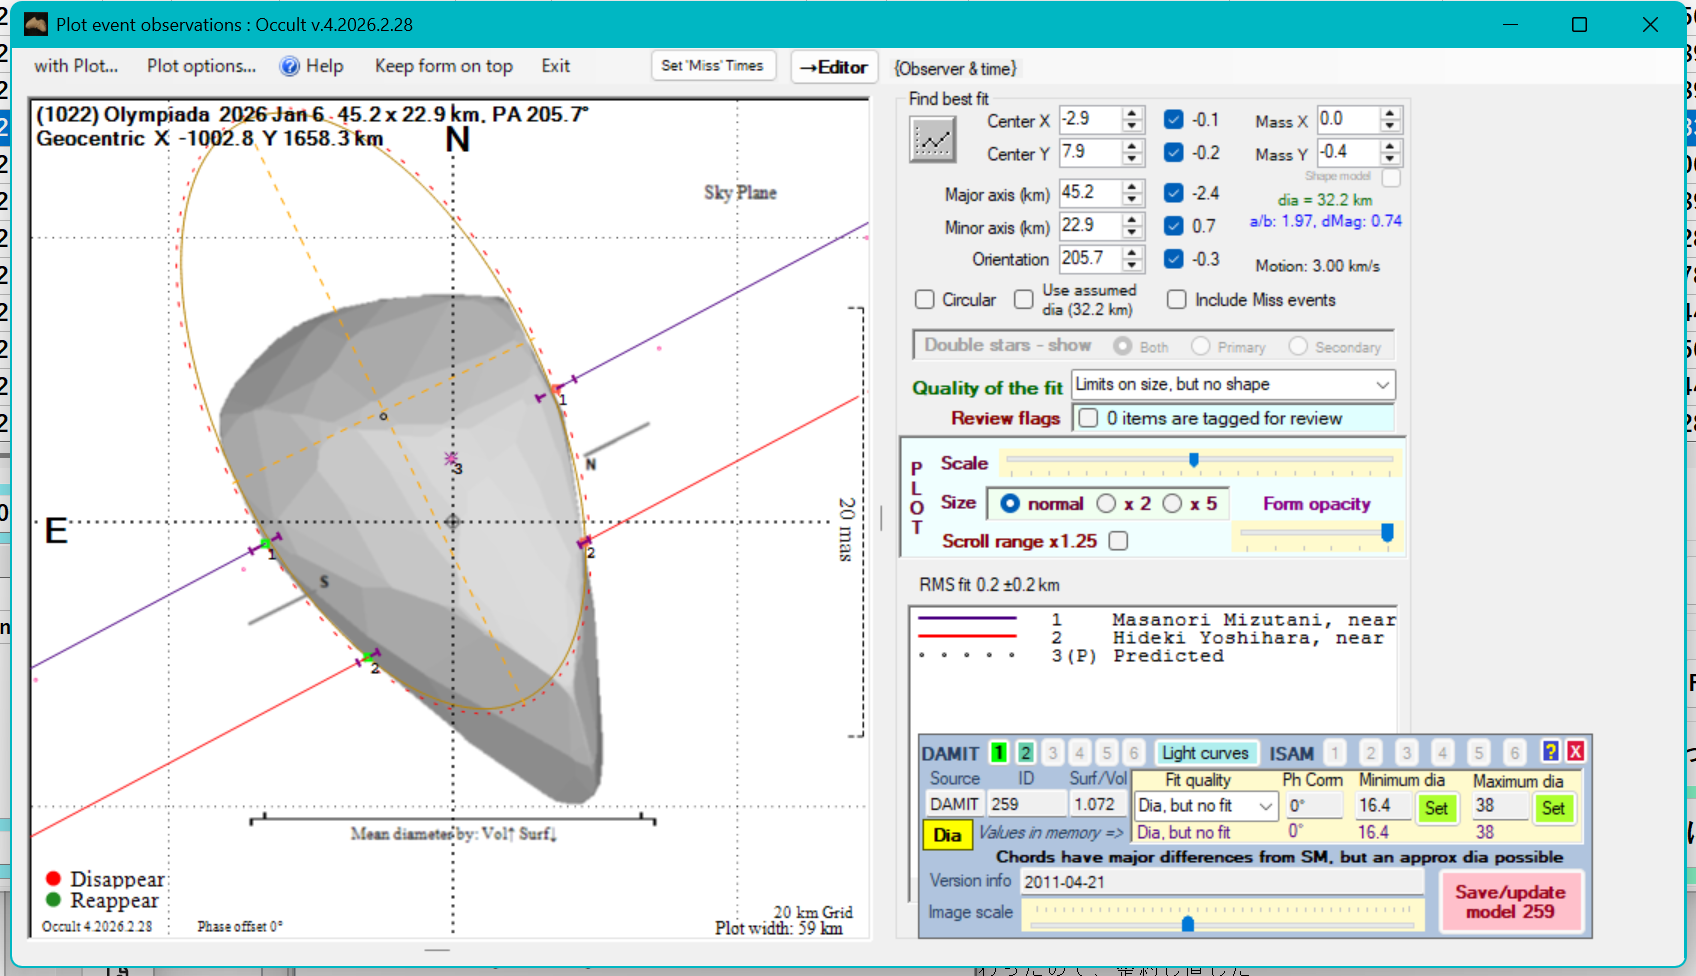The height and width of the screenshot is (976, 1696).
Task: Close the shape model panel with red X
Action: (x=1575, y=752)
